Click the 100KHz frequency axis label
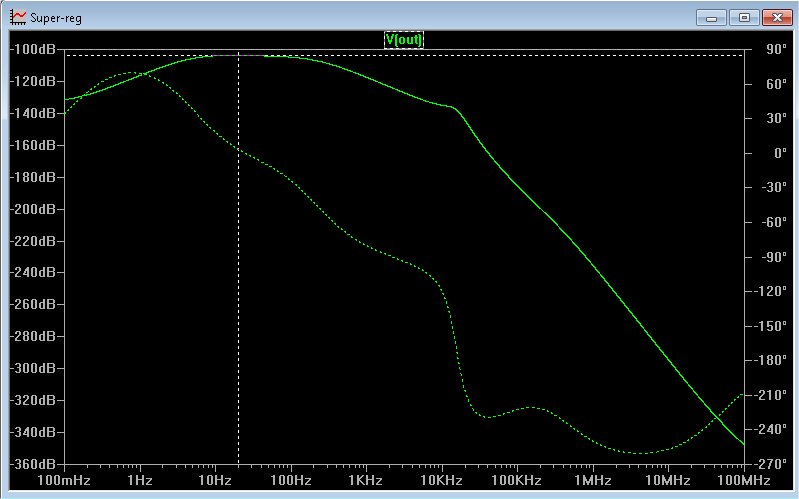Viewport: 799px width, 499px height. (516, 480)
